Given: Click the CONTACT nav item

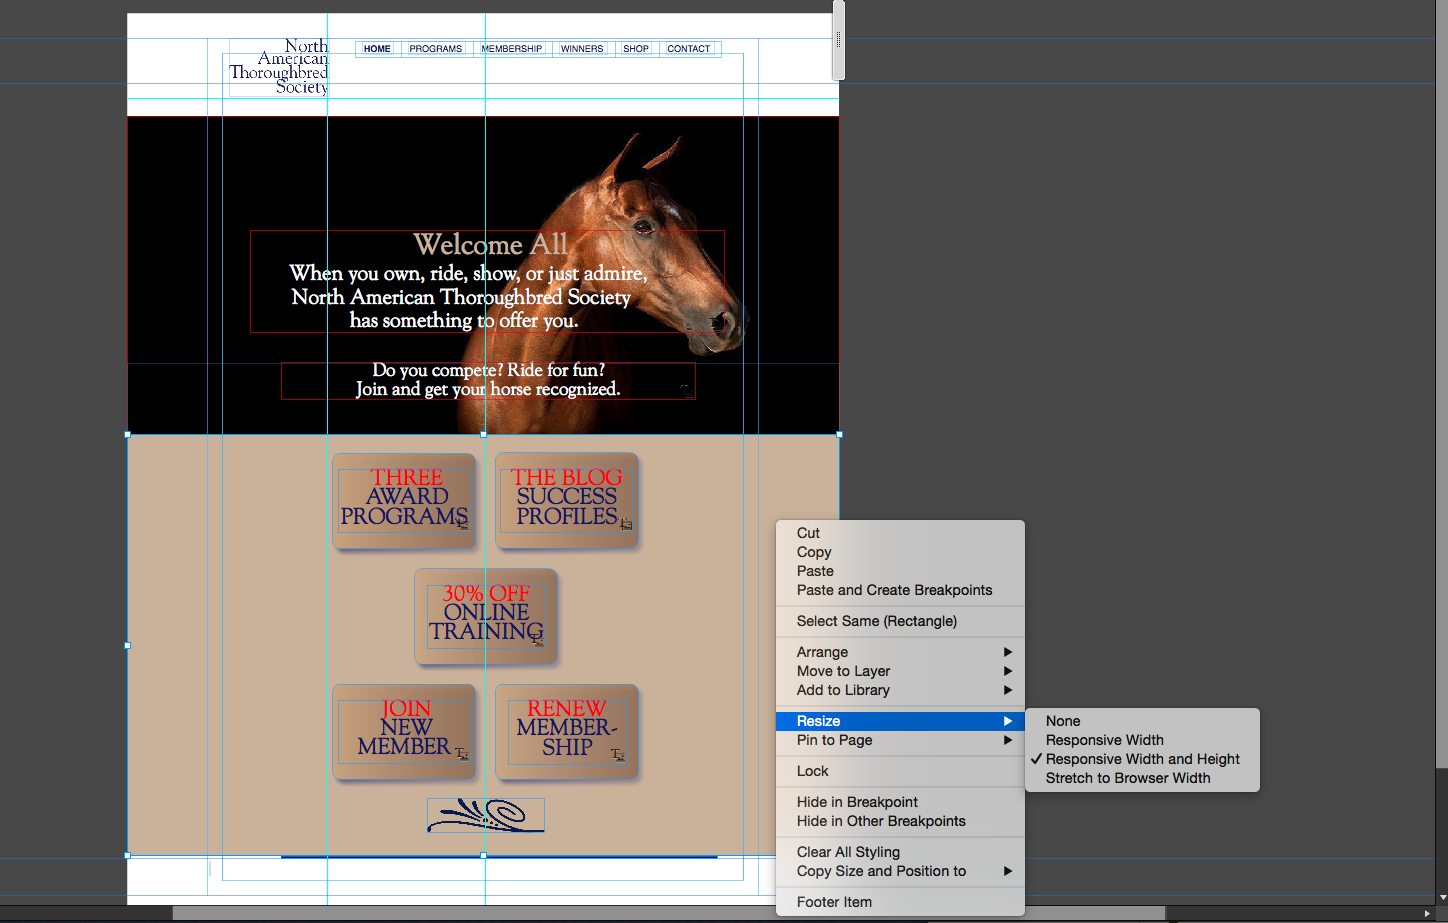Looking at the screenshot, I should 689,49.
